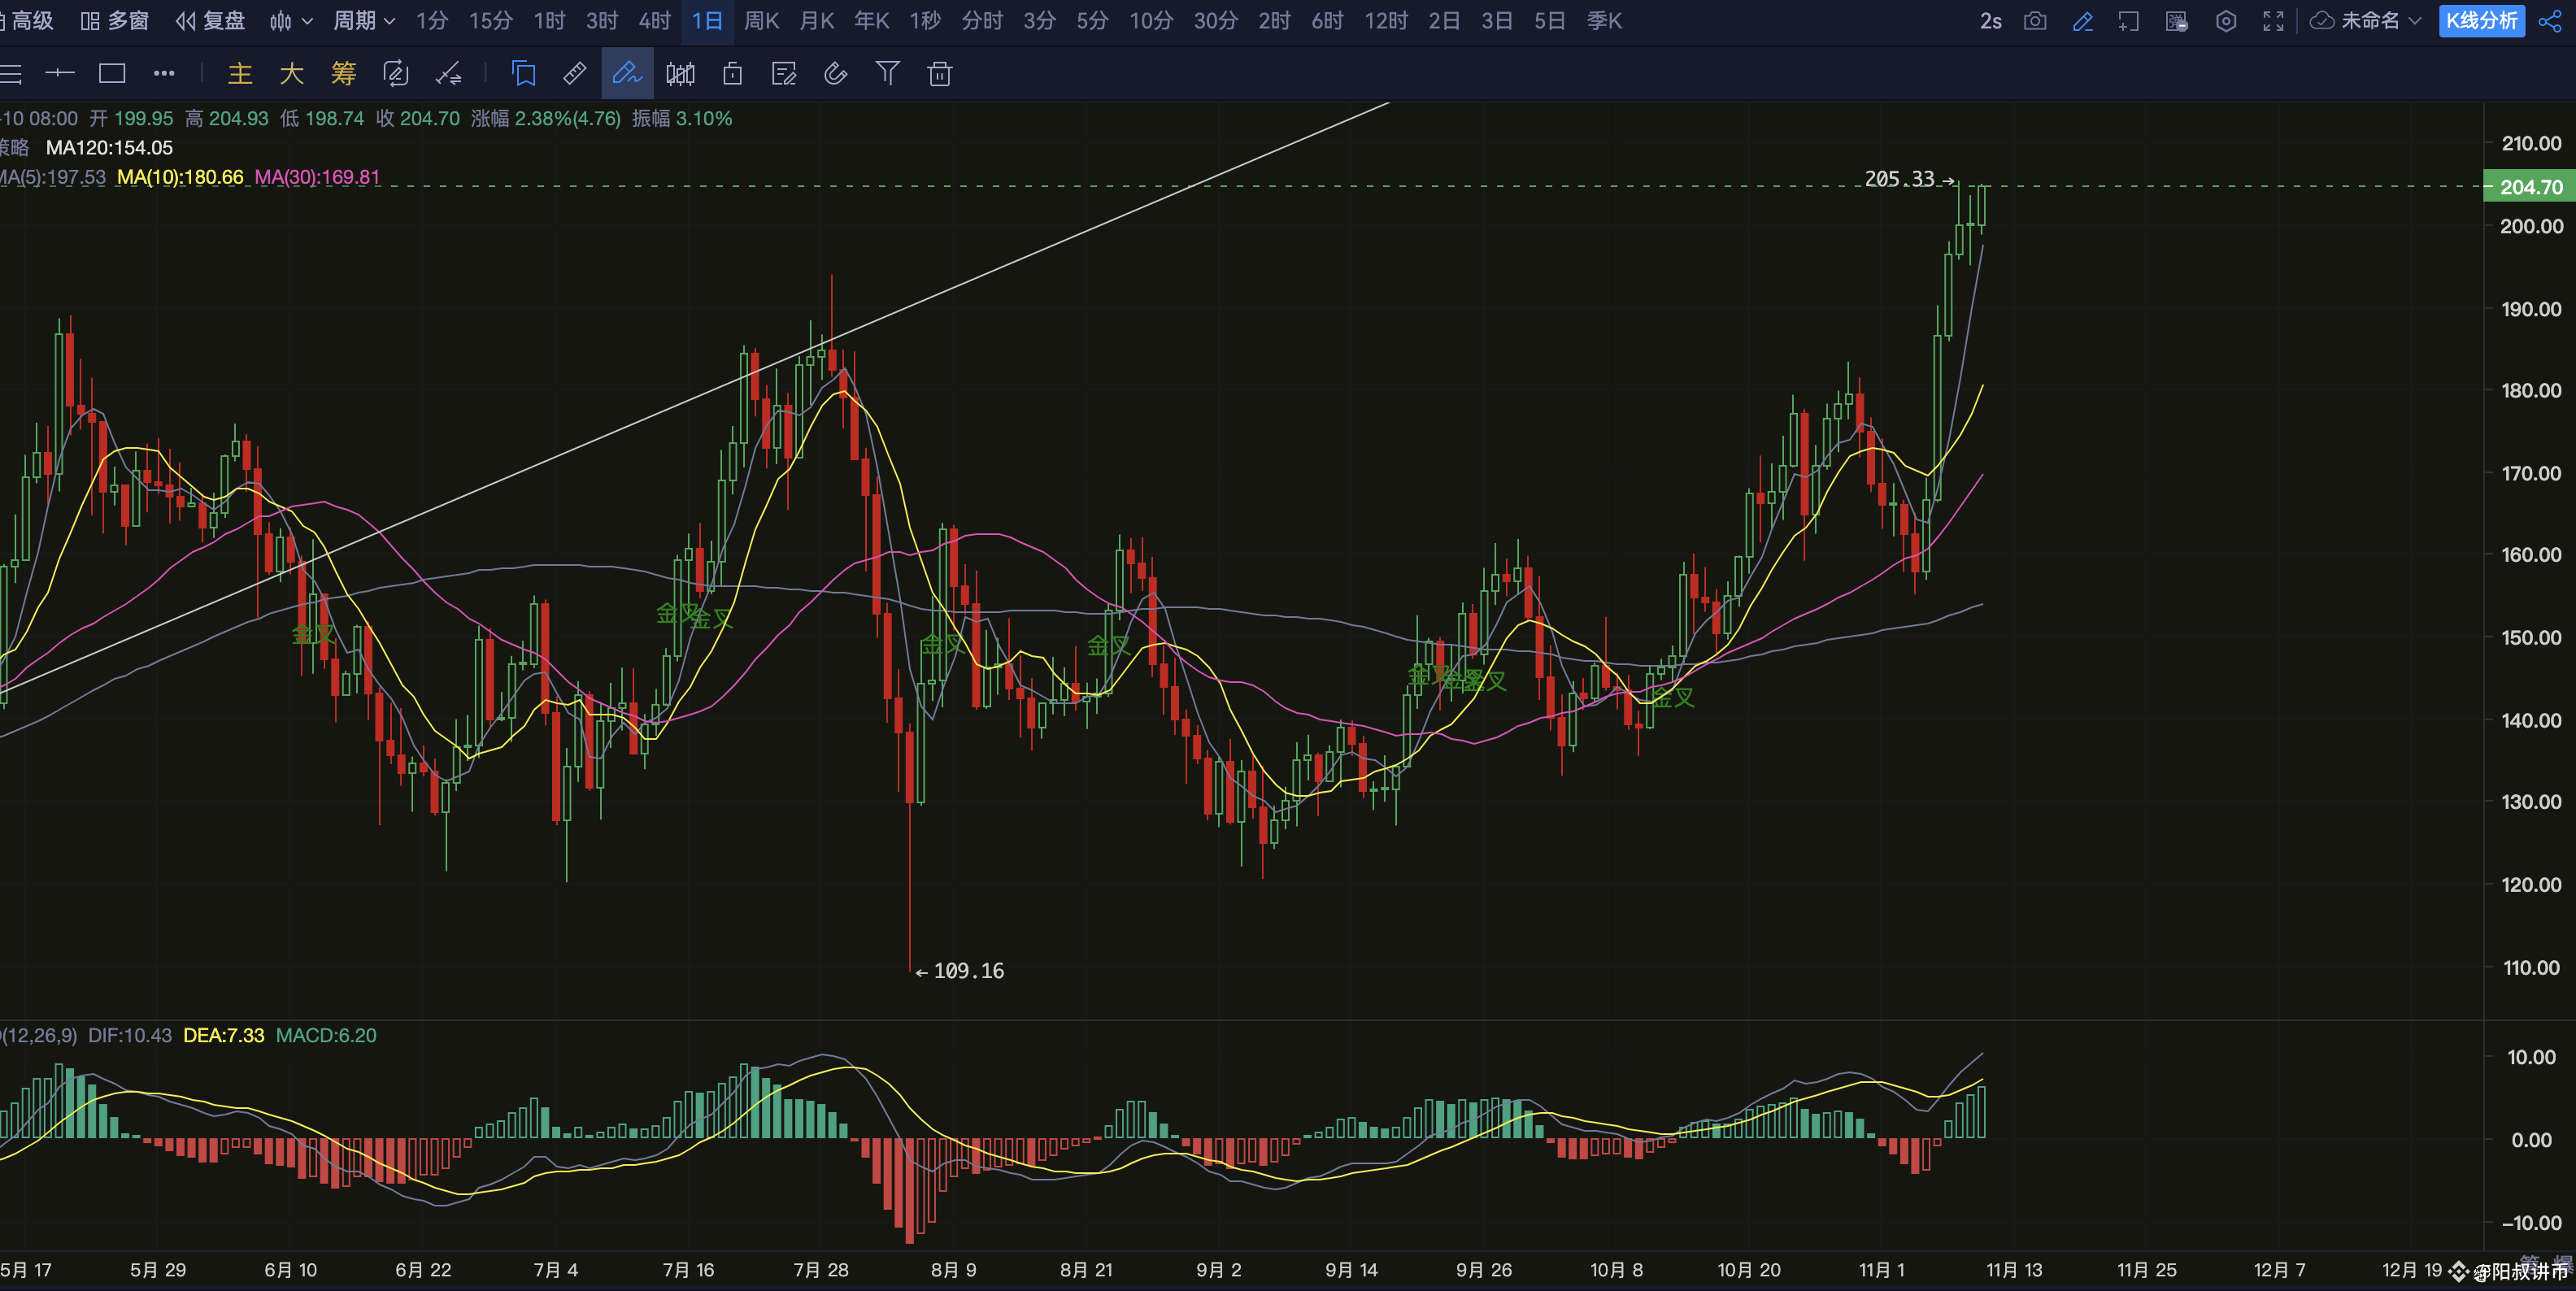The image size is (2576, 1291).
Task: Click the line-swap drawing icon
Action: (x=448, y=73)
